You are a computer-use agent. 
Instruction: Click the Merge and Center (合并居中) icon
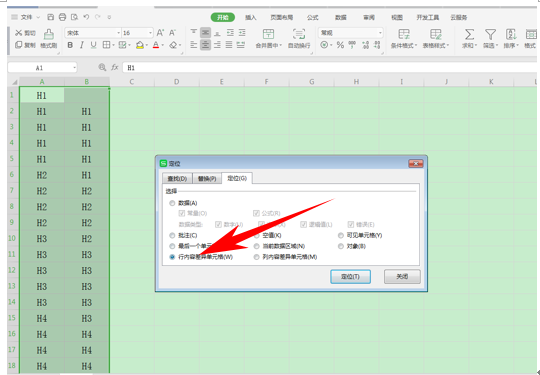(268, 34)
